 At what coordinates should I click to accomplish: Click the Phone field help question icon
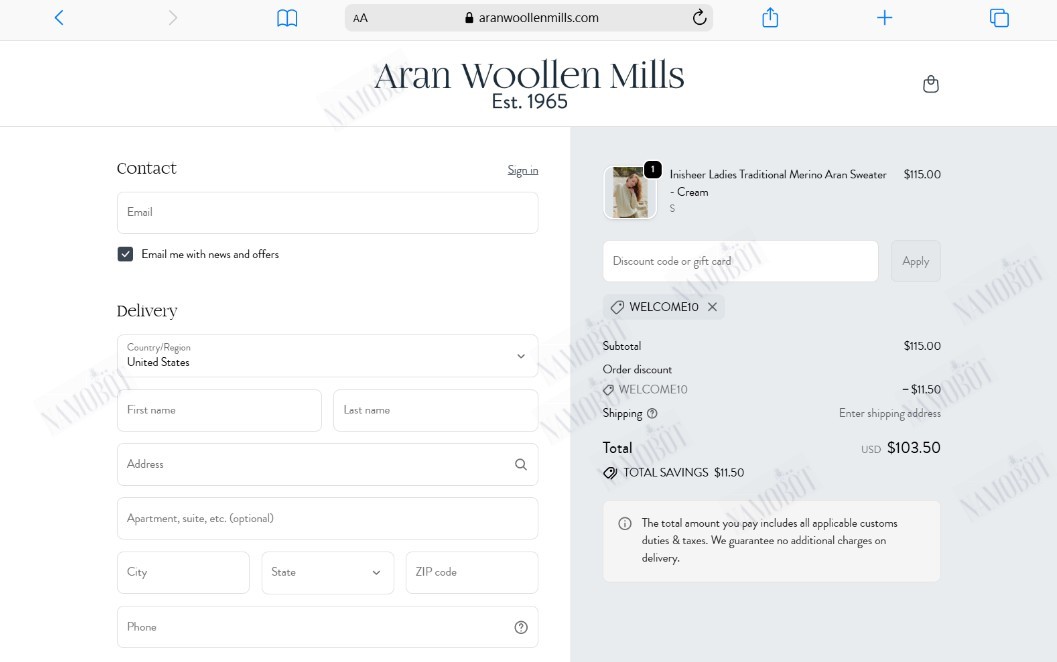point(520,627)
